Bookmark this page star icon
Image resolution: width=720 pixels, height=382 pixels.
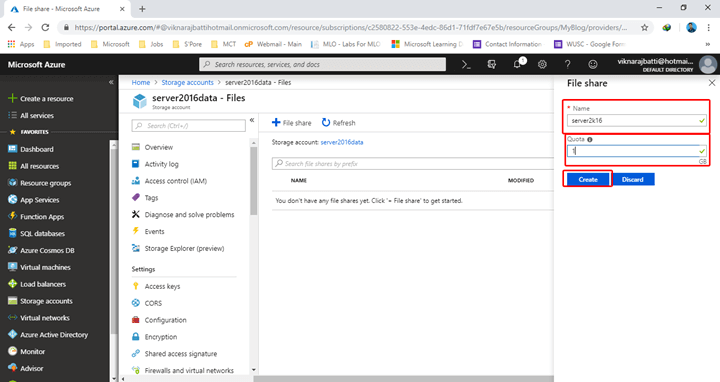pyautogui.click(x=645, y=28)
